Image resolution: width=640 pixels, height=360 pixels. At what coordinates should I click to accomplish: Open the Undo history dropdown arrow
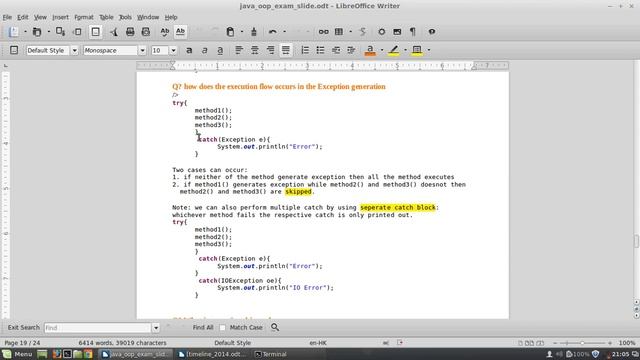tap(284, 32)
